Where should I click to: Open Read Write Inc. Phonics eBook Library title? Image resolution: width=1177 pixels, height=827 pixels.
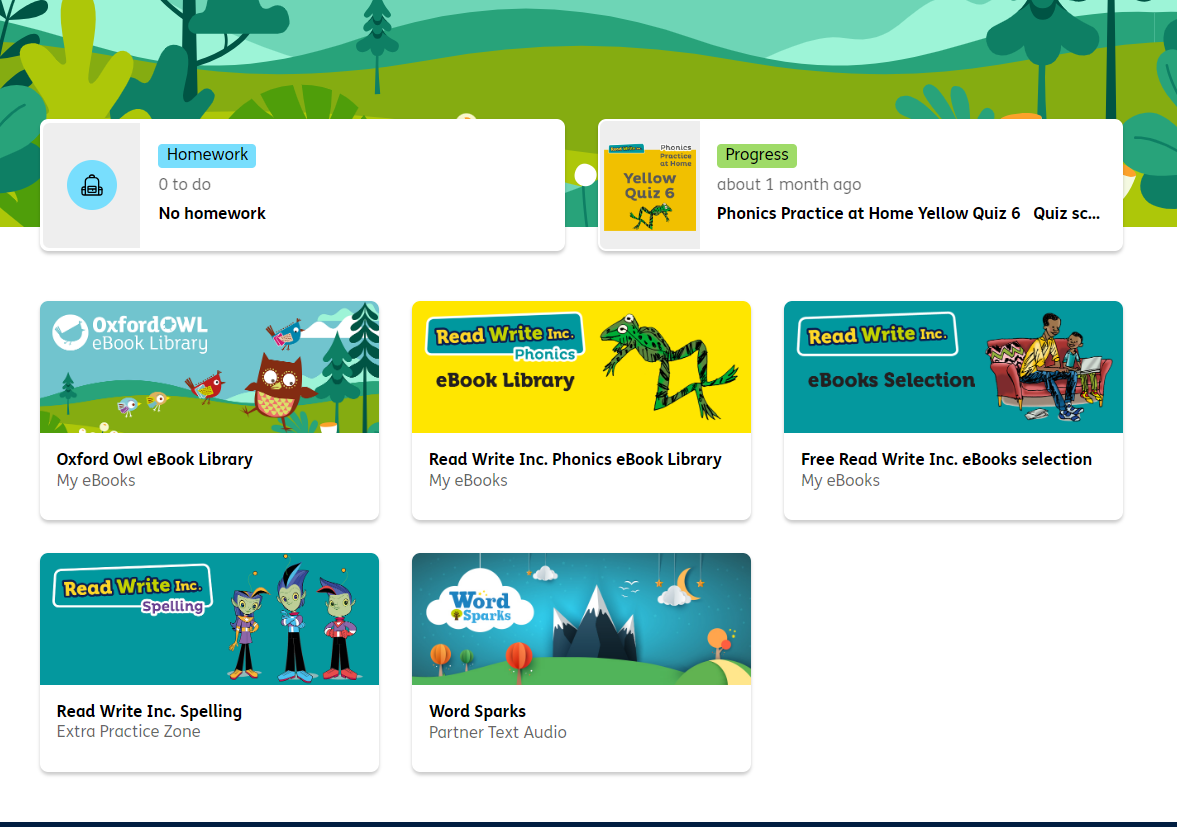coord(575,459)
